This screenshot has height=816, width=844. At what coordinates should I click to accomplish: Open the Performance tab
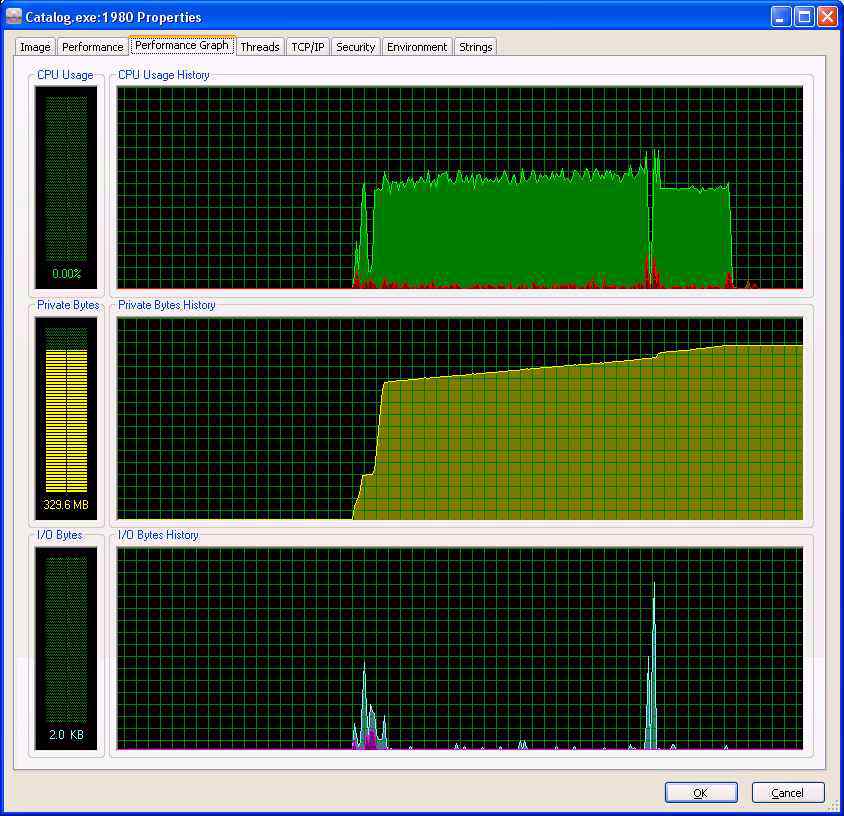tap(93, 47)
